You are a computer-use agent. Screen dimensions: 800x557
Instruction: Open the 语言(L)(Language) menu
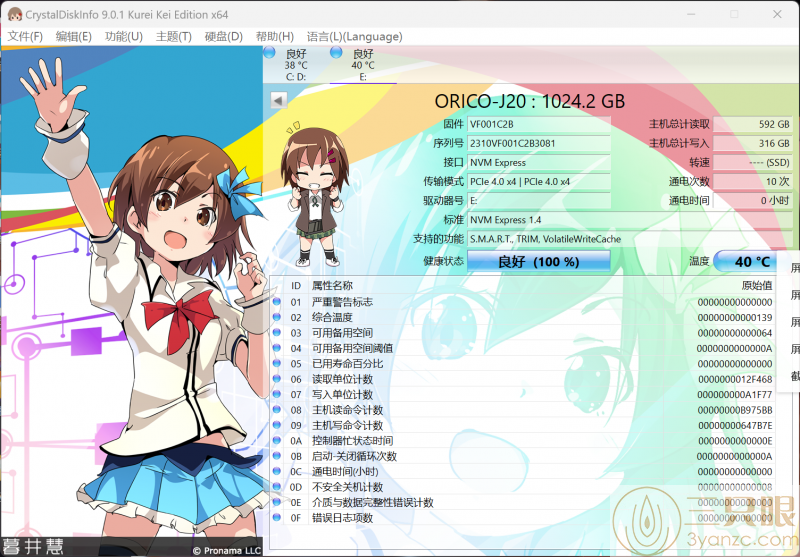(x=355, y=37)
